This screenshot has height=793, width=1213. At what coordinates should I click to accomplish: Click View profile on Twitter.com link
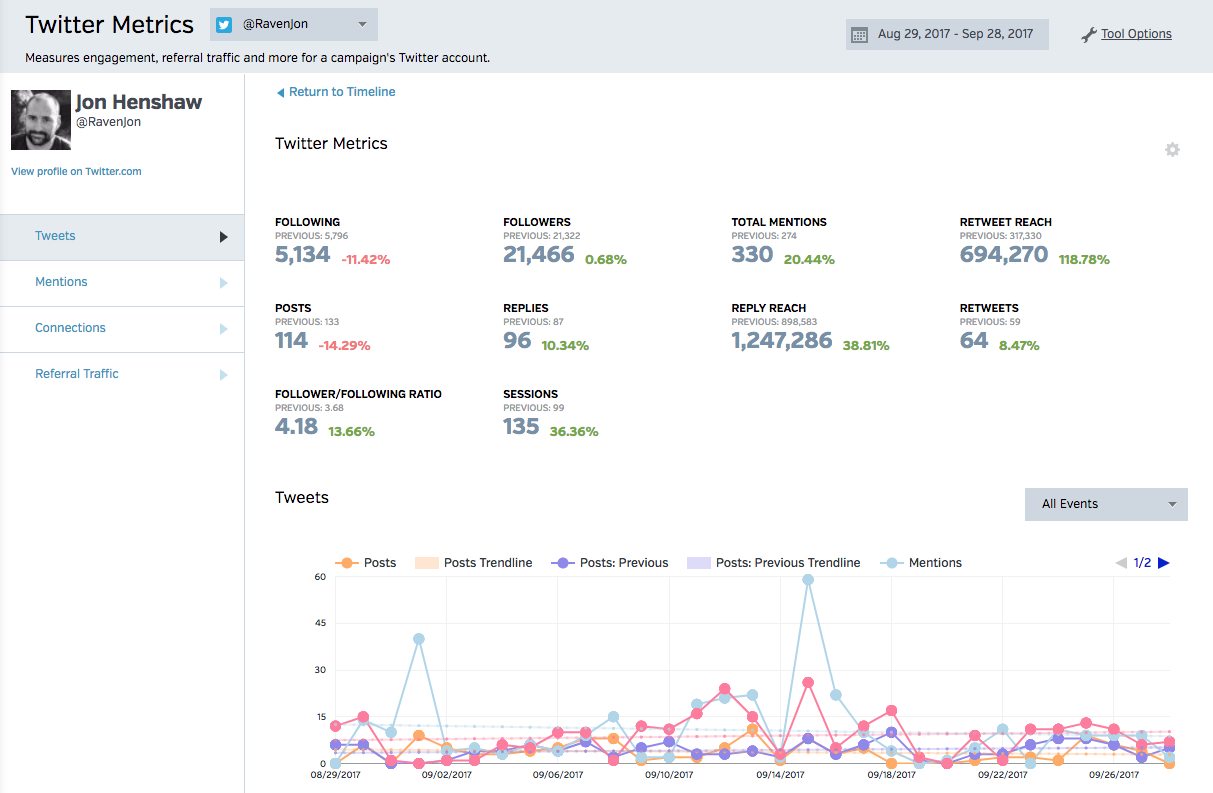point(76,172)
